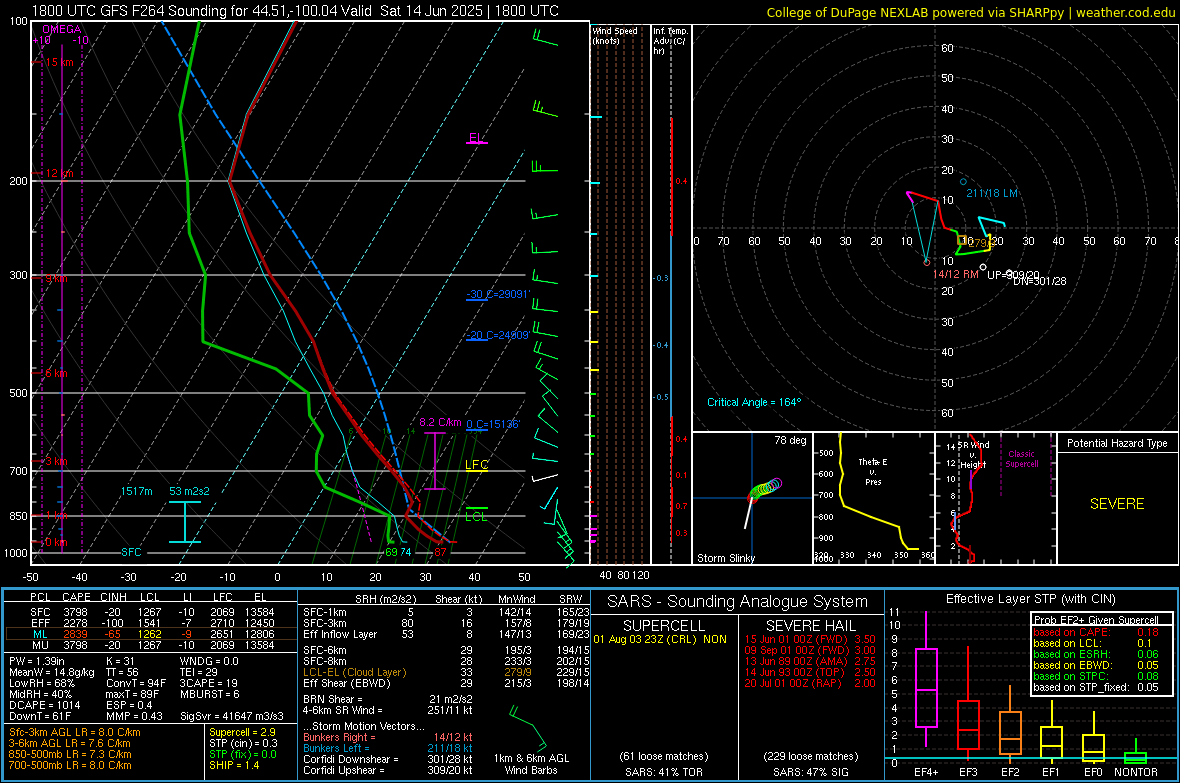Click the 'Theta-E v. Pres' panel label

pyautogui.click(x=873, y=471)
